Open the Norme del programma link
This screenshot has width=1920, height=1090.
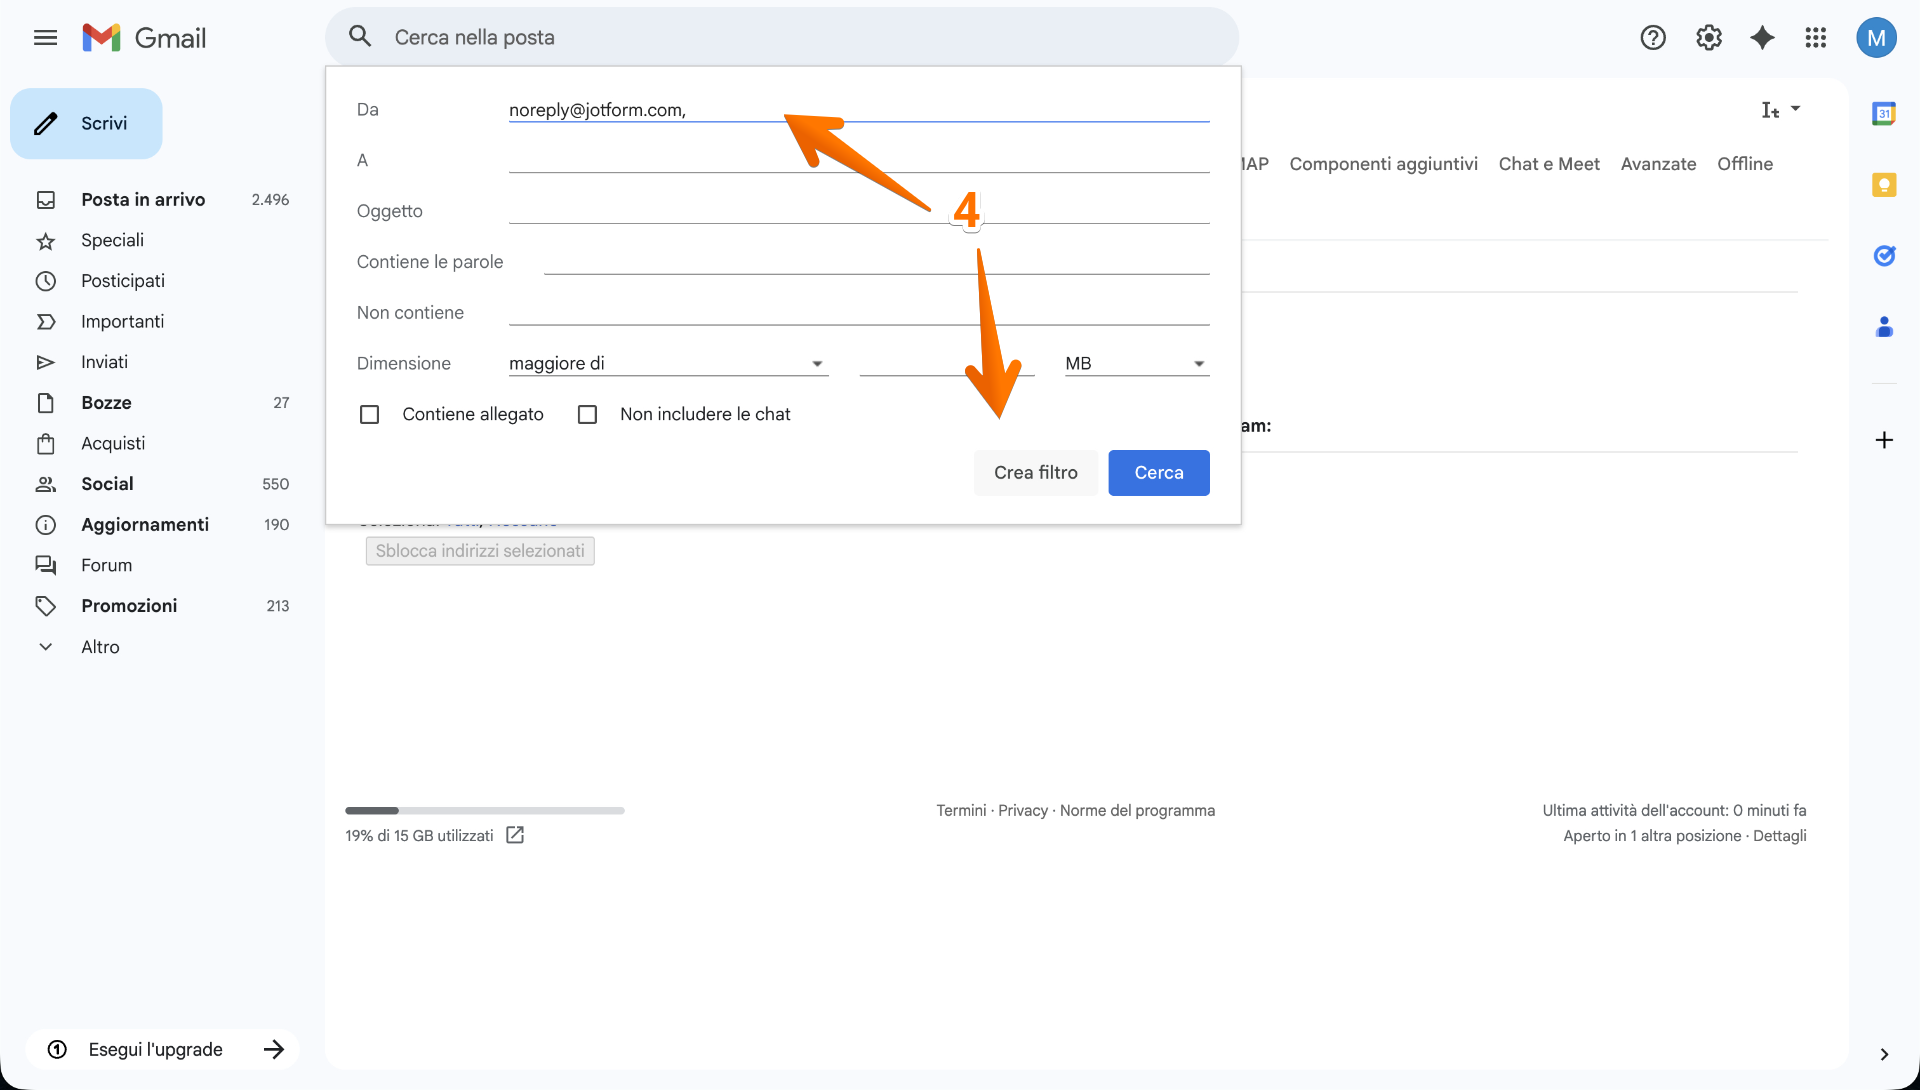click(1137, 810)
